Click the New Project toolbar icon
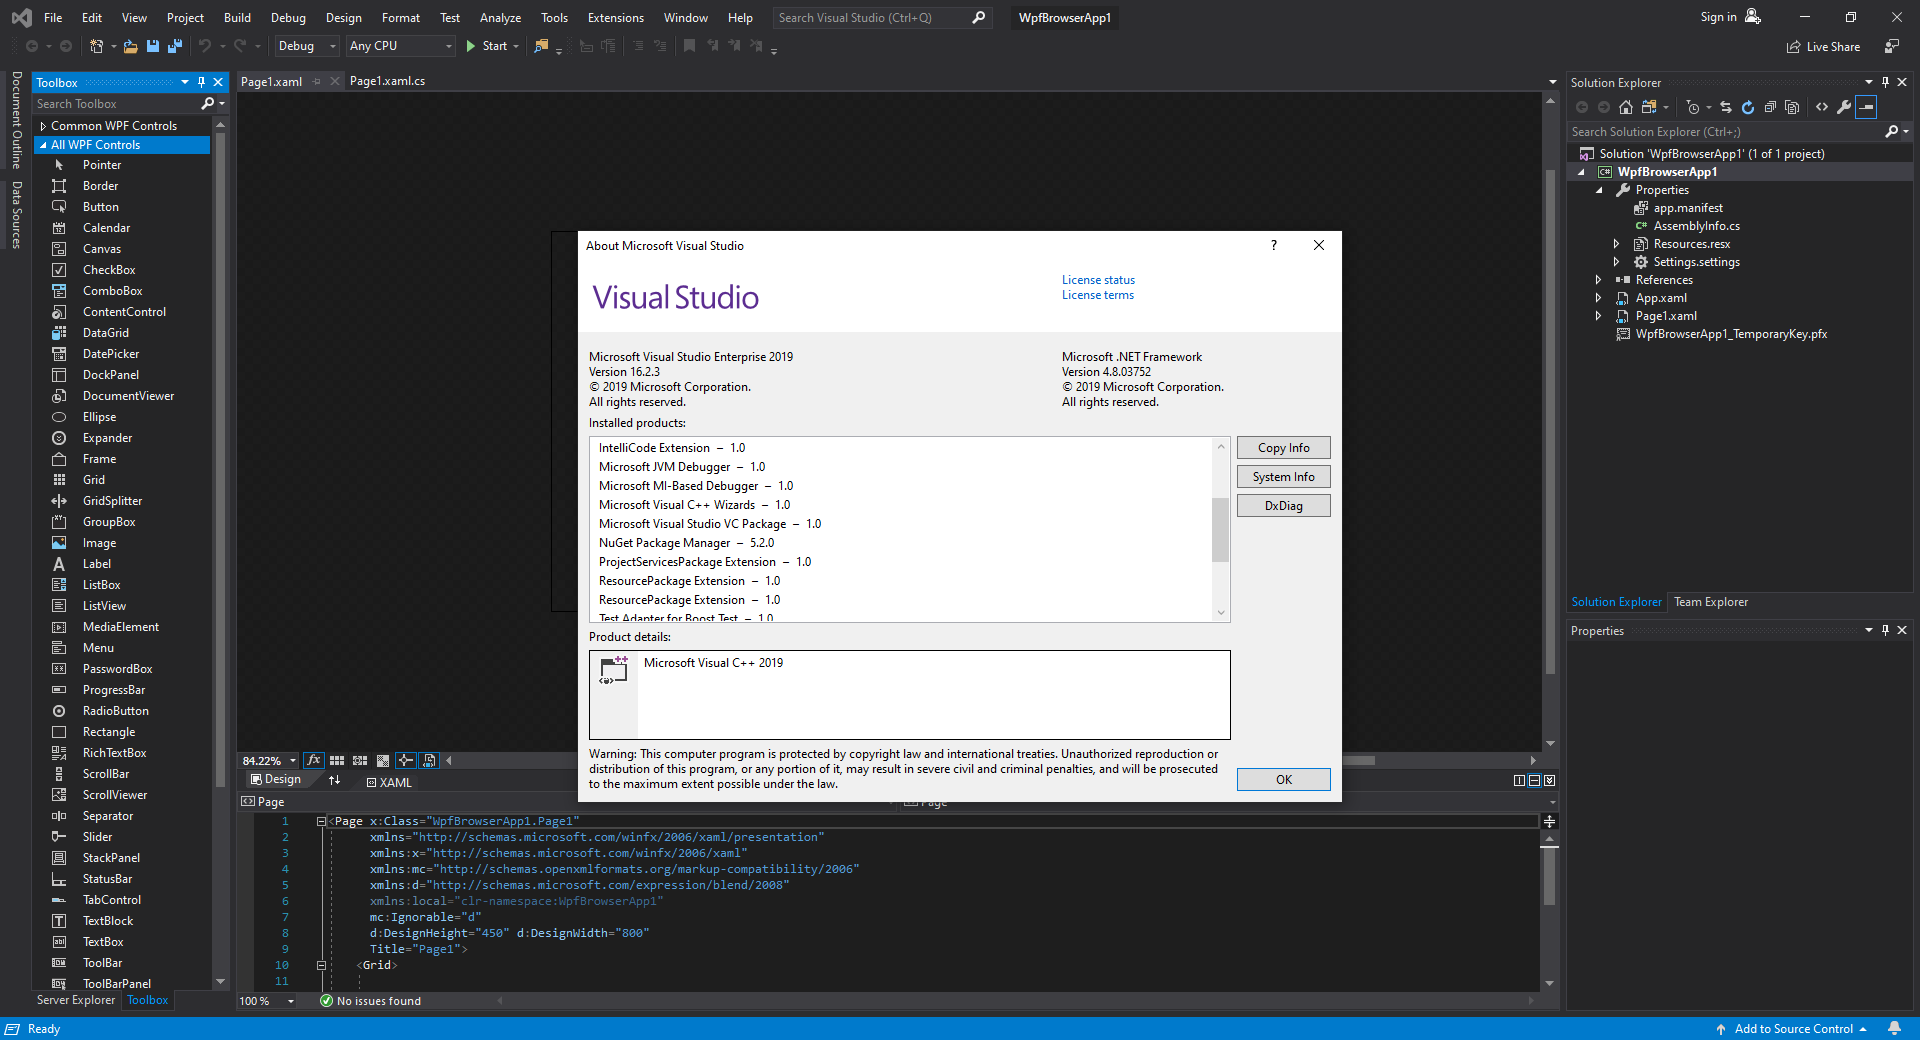 tap(96, 46)
